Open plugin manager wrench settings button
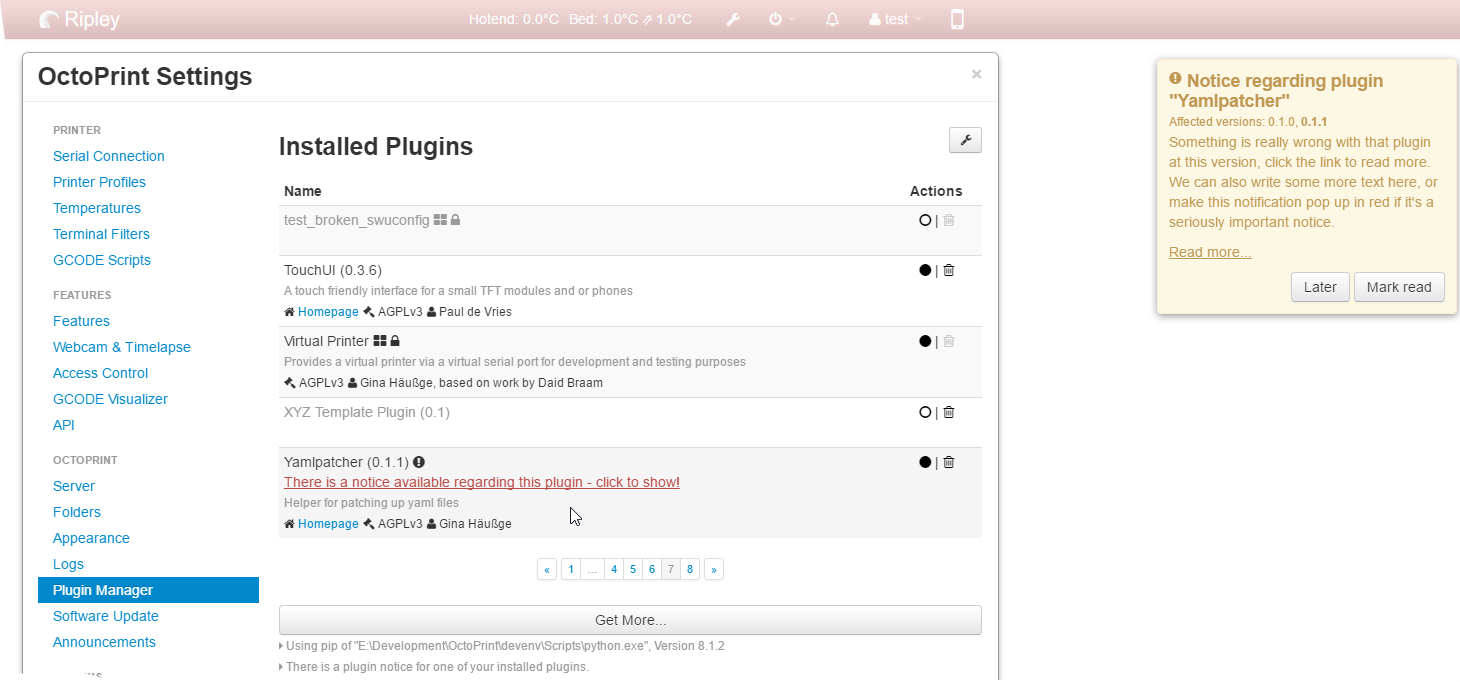The height and width of the screenshot is (682, 1460). coord(965,140)
